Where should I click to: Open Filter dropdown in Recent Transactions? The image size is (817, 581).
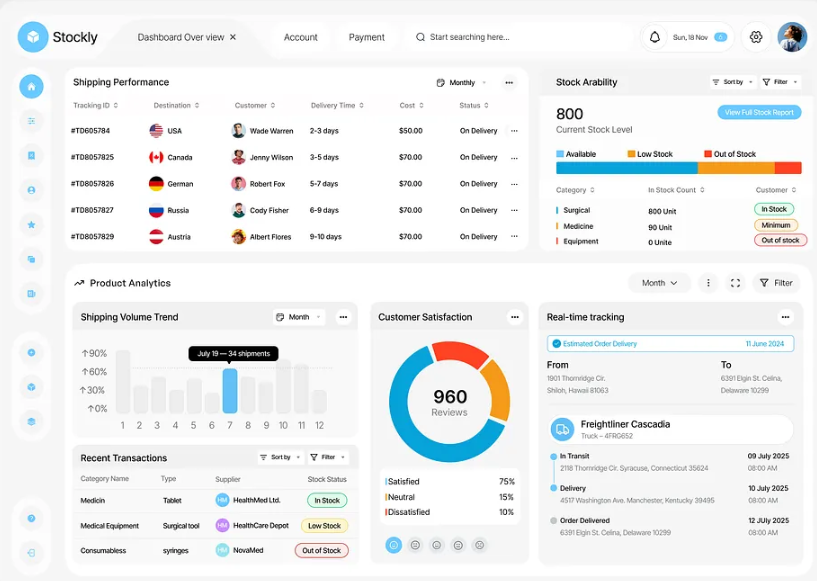pyautogui.click(x=328, y=457)
